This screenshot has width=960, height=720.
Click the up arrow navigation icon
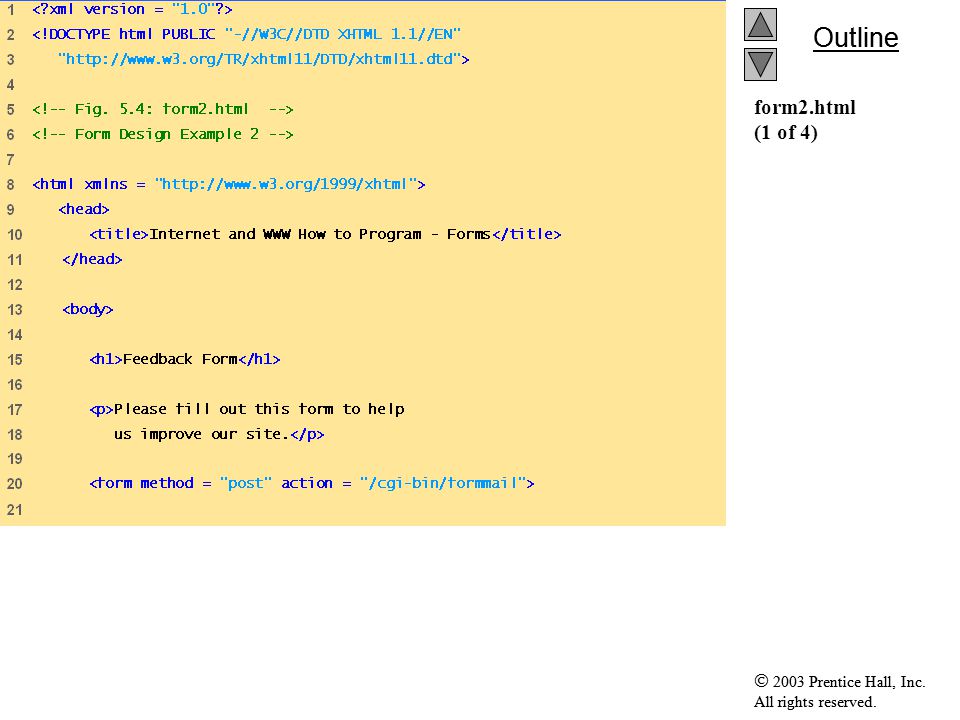[760, 24]
